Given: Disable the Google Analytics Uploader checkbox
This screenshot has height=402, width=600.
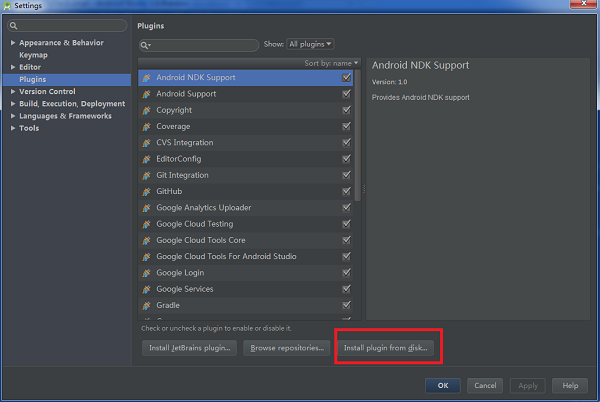Looking at the screenshot, I should 346,208.
